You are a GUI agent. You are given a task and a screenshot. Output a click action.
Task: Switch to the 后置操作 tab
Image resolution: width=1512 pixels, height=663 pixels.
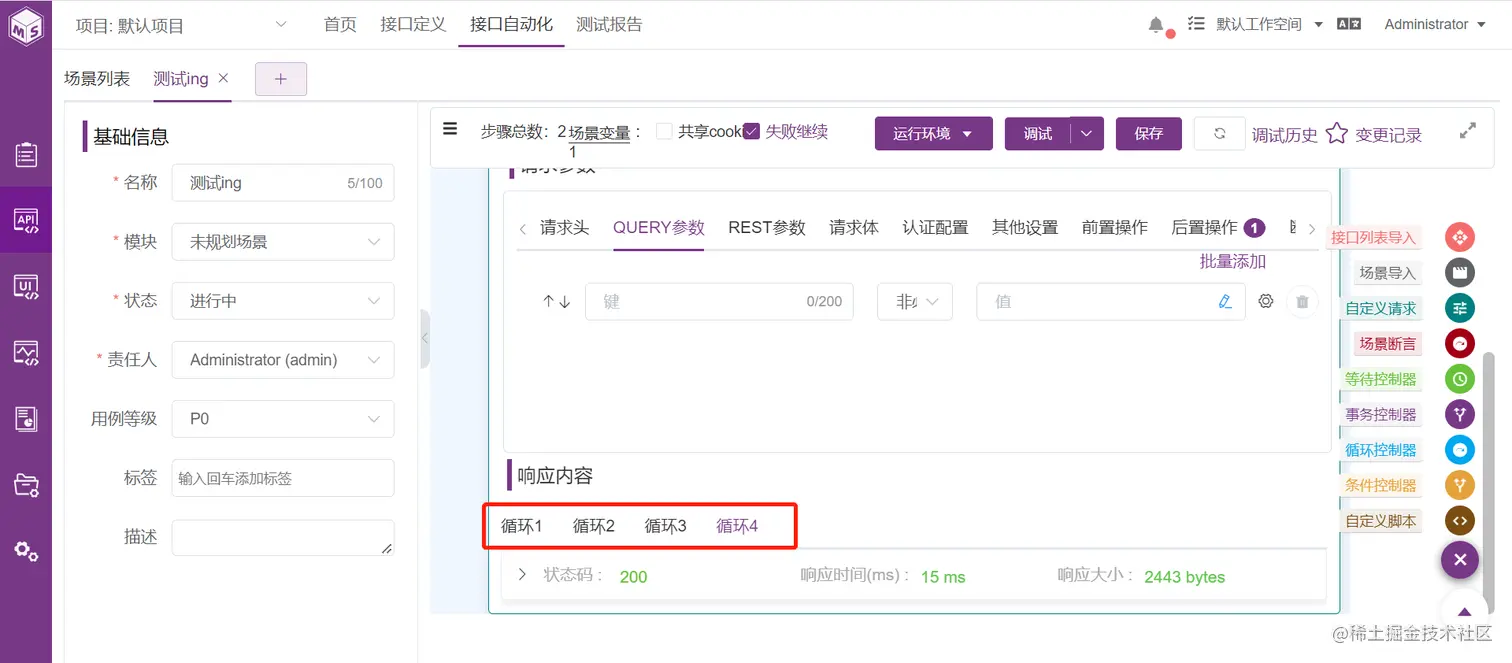(x=1204, y=228)
